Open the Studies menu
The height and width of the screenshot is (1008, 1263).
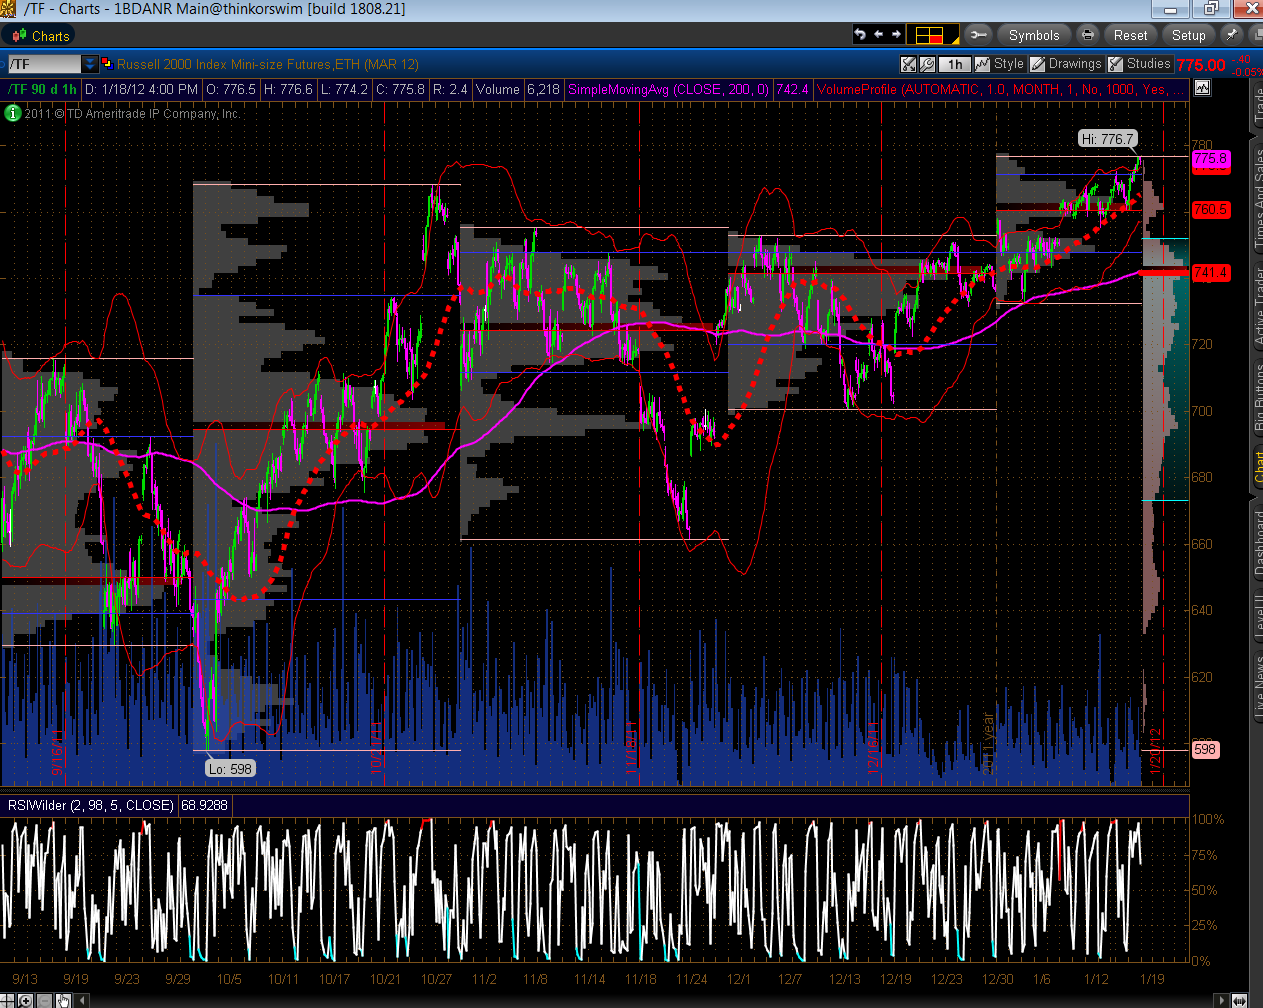[1139, 64]
